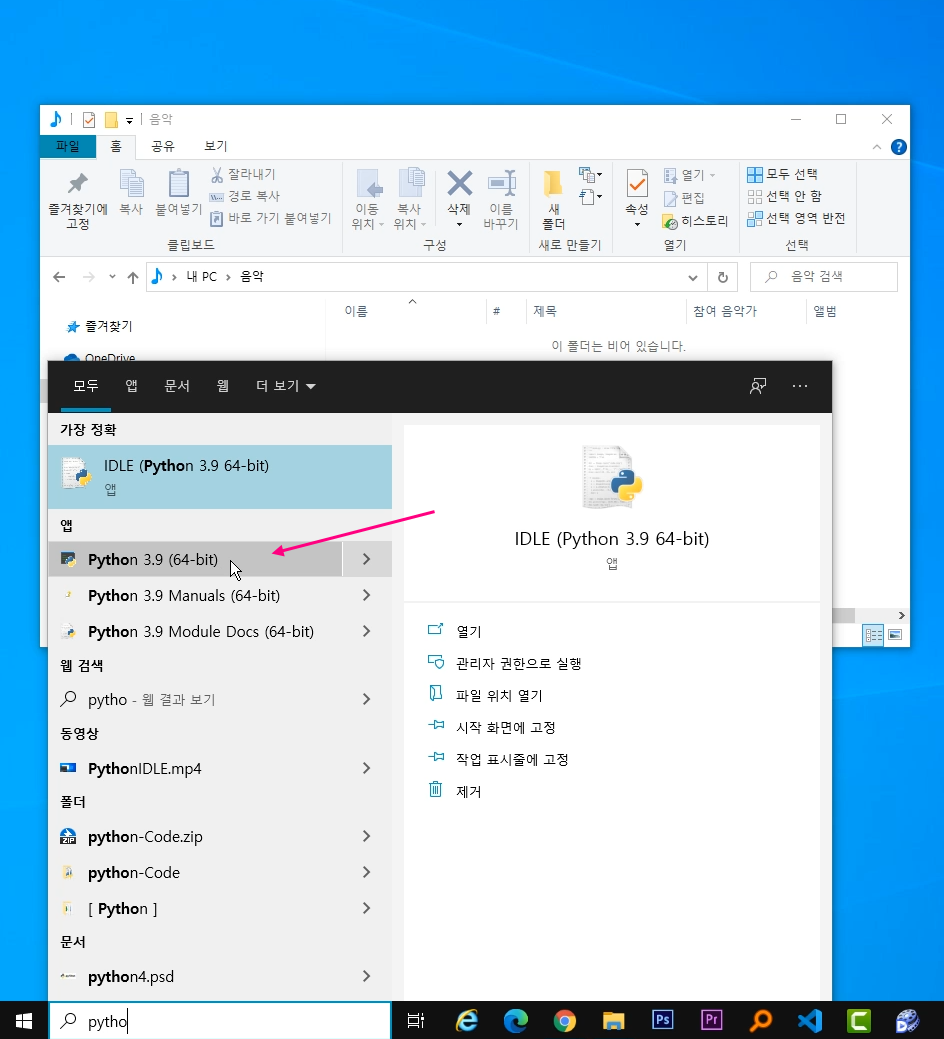Launch Internet Explorer from taskbar
Image resolution: width=944 pixels, height=1039 pixels.
tap(467, 1020)
